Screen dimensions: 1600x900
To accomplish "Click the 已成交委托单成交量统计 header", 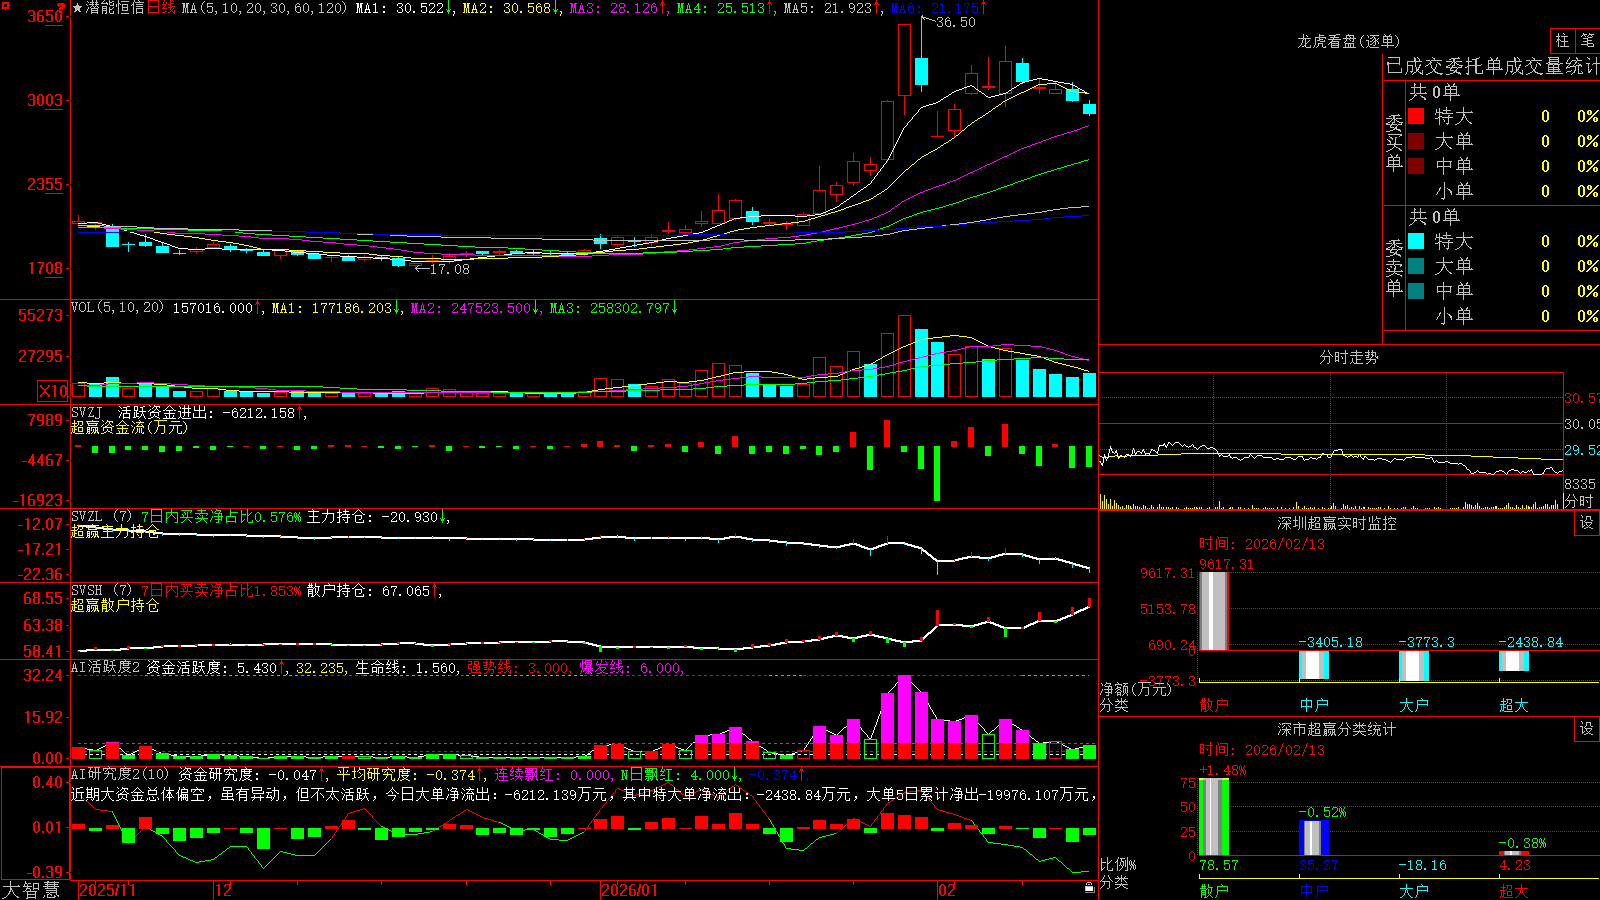I will pos(1492,66).
